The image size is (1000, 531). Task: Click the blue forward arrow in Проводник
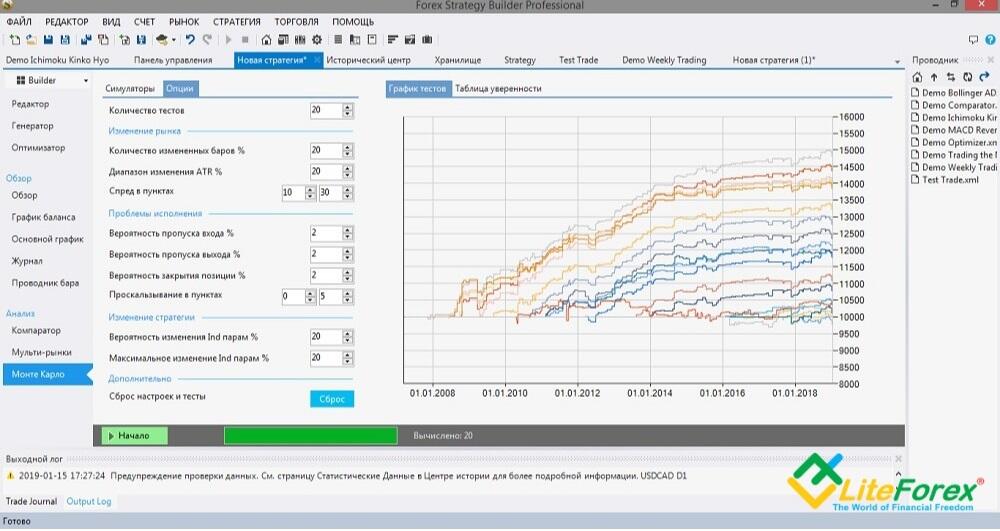pyautogui.click(x=984, y=77)
